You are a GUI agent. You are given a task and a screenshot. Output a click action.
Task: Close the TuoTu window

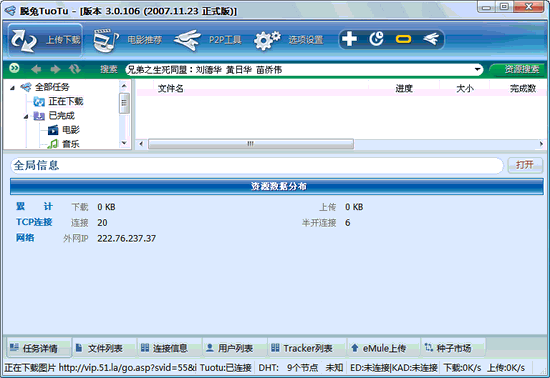[529, 7]
